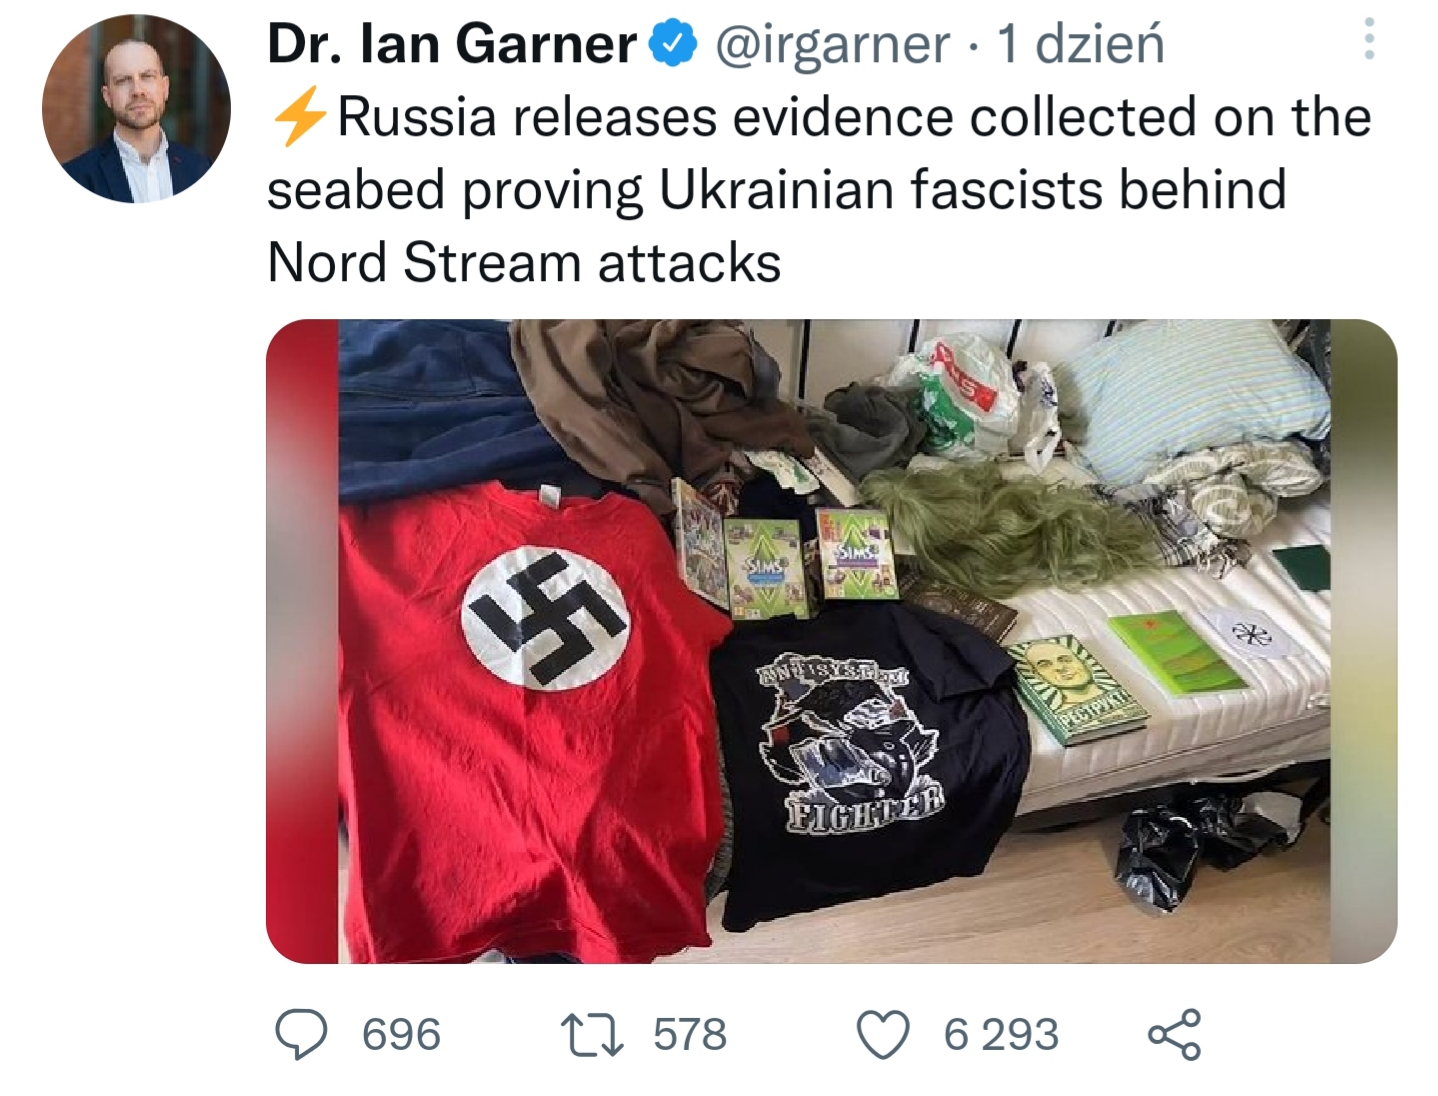Click the 696 replies count
The width and height of the screenshot is (1438, 1096).
pos(401,1035)
